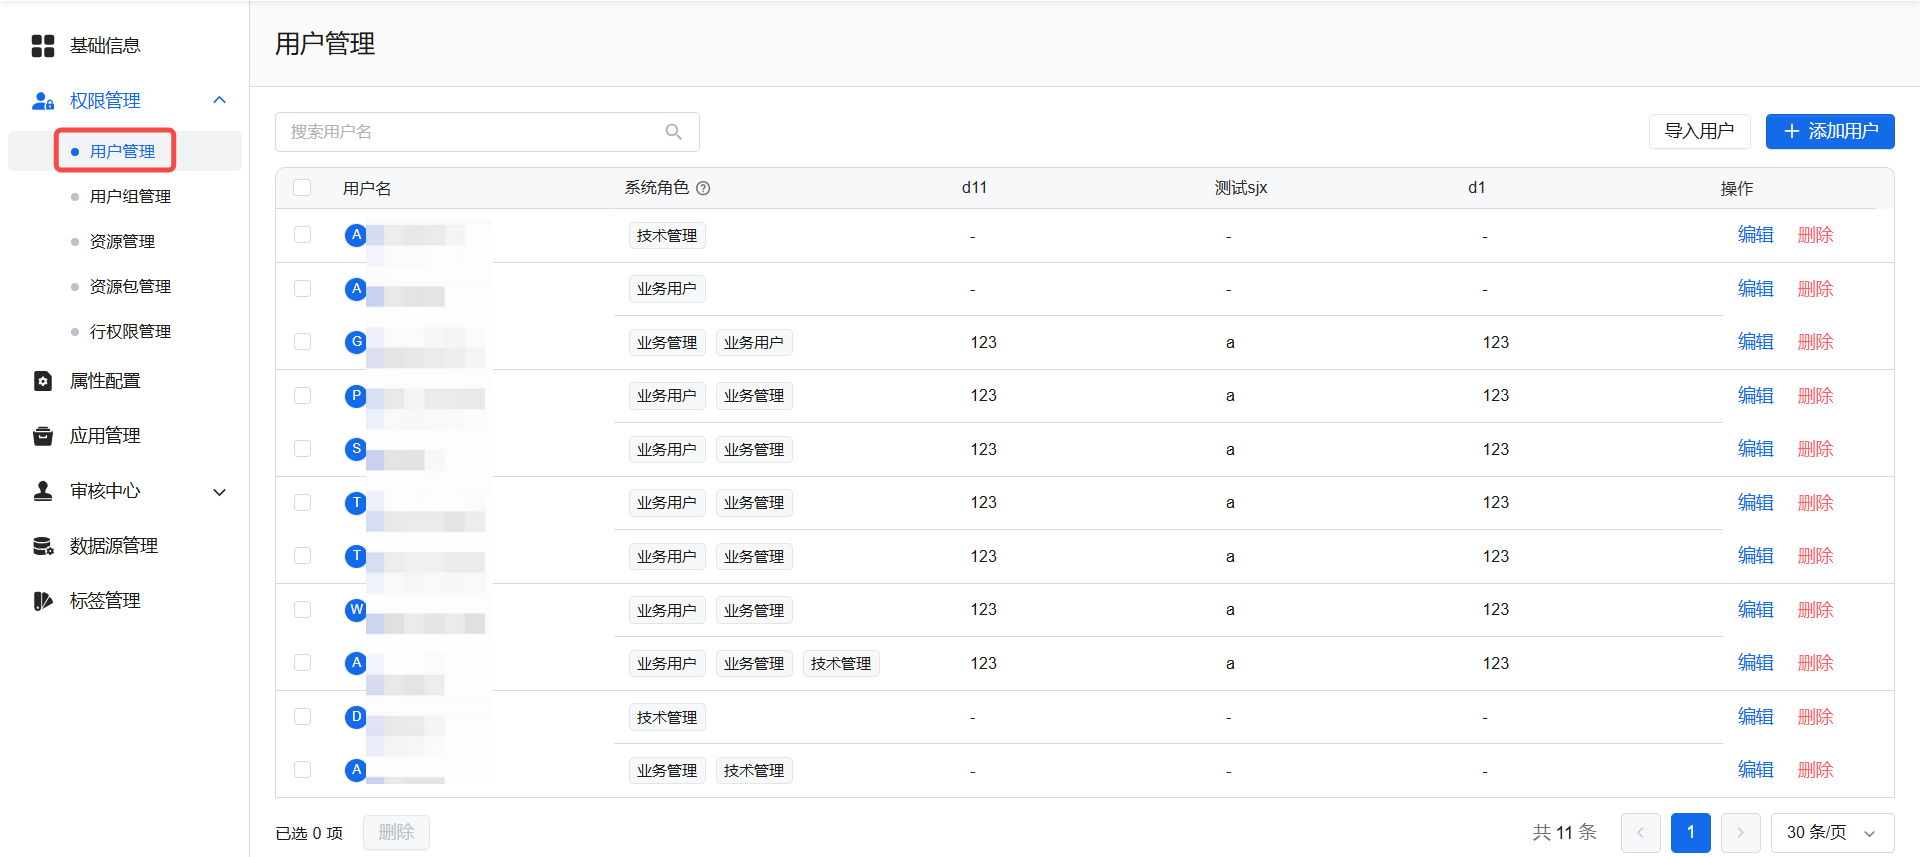
Task: Focus the 搜索用户名 search field
Action: pyautogui.click(x=470, y=132)
